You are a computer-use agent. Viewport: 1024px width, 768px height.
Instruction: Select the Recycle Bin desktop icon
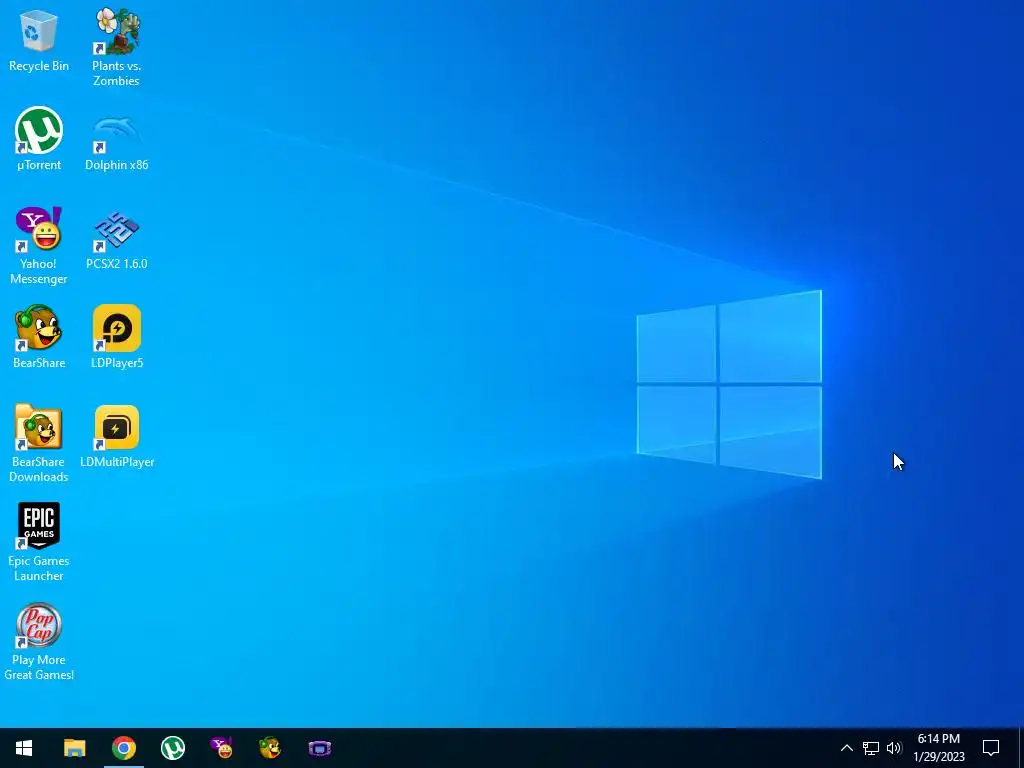(x=39, y=40)
